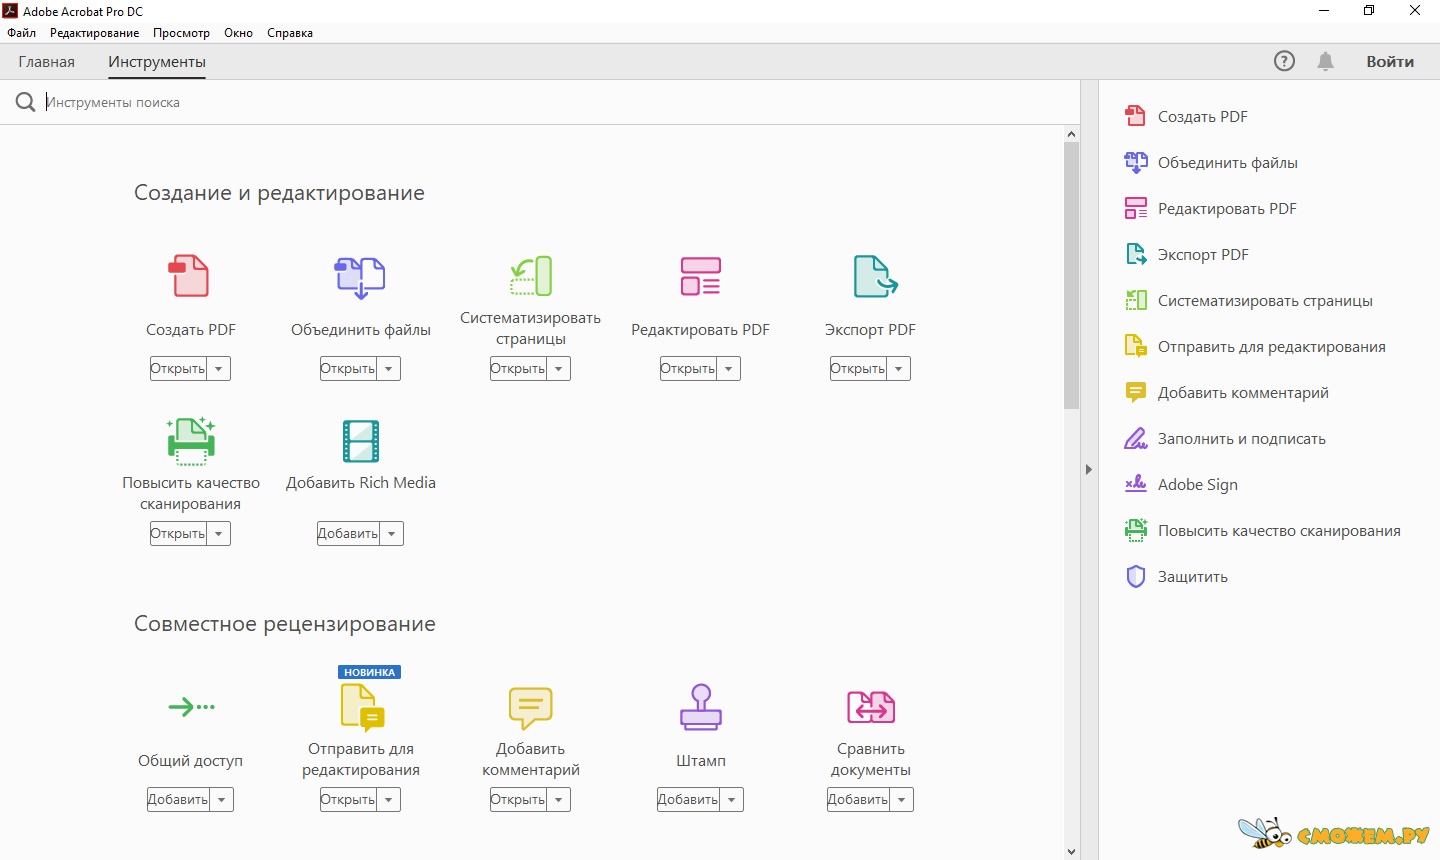Expand dropdown arrow under Общий доступ
The height and width of the screenshot is (860, 1440).
click(222, 800)
